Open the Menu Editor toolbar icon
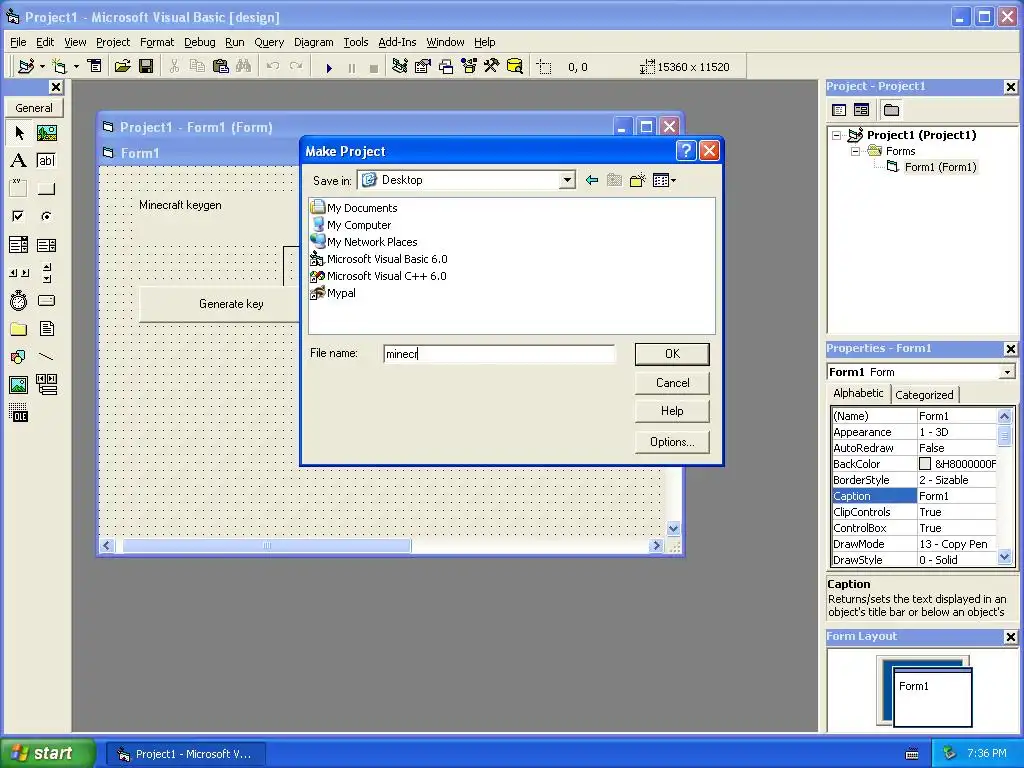Viewport: 1024px width, 768px height. coord(95,67)
